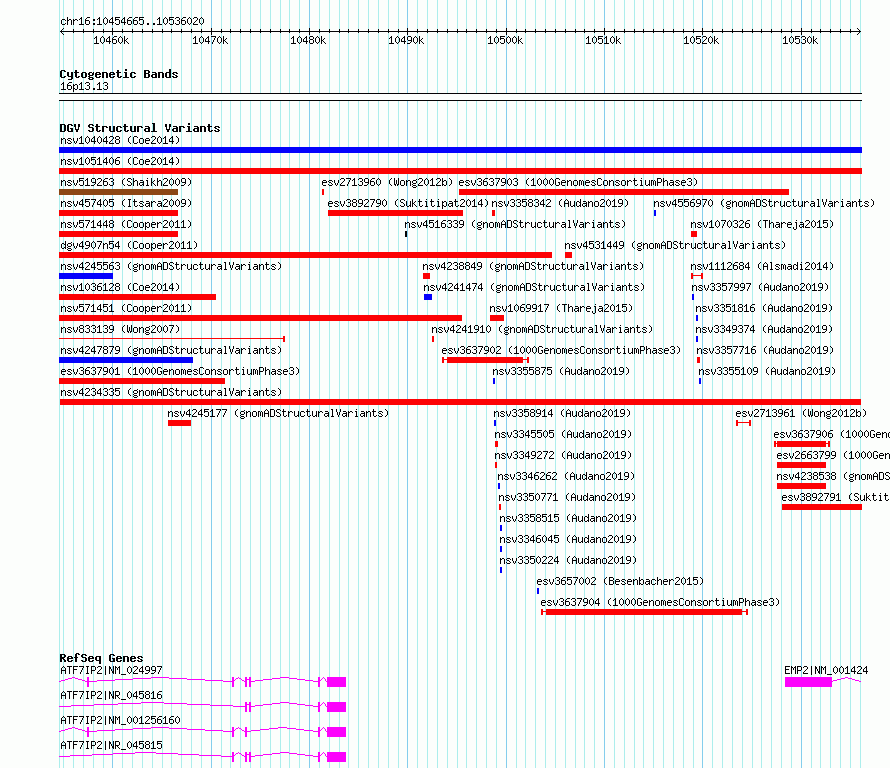890x768 pixels.
Task: Click the nsv1040428 (Coe2014) variant label
Action: (120, 140)
